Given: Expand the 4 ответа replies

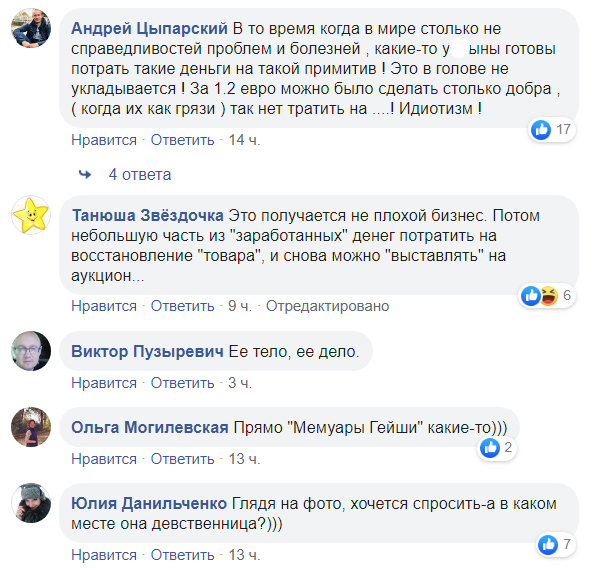Looking at the screenshot, I should tap(139, 174).
